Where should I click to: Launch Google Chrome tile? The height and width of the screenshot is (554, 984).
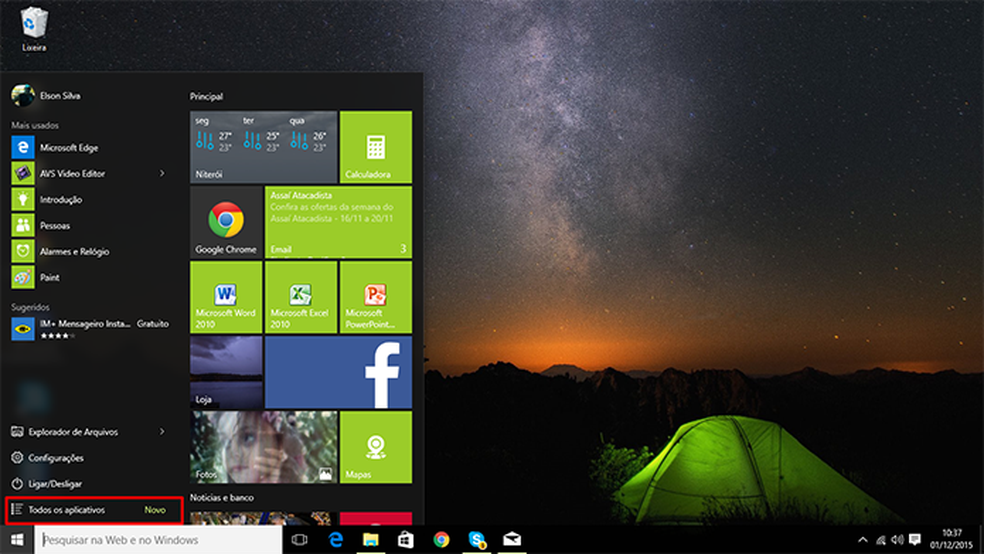coord(226,222)
